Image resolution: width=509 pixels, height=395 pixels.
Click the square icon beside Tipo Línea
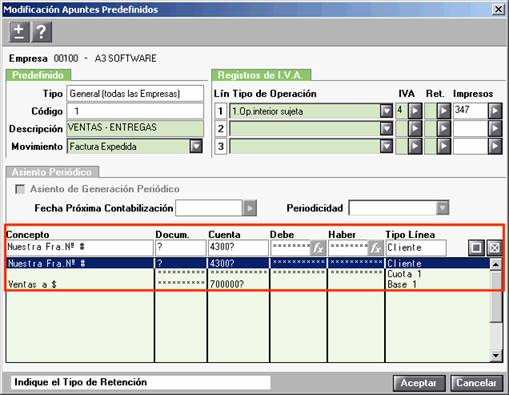click(476, 248)
